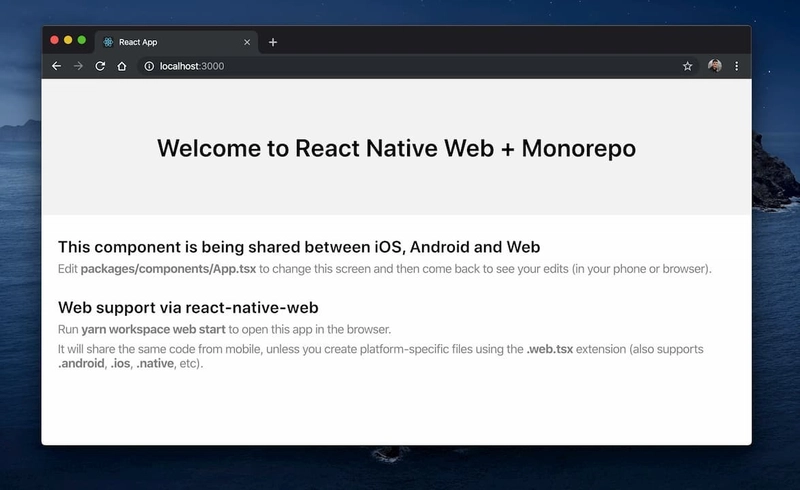Click the "yarn workspace web start" text
The image size is (800, 490).
pos(153,329)
